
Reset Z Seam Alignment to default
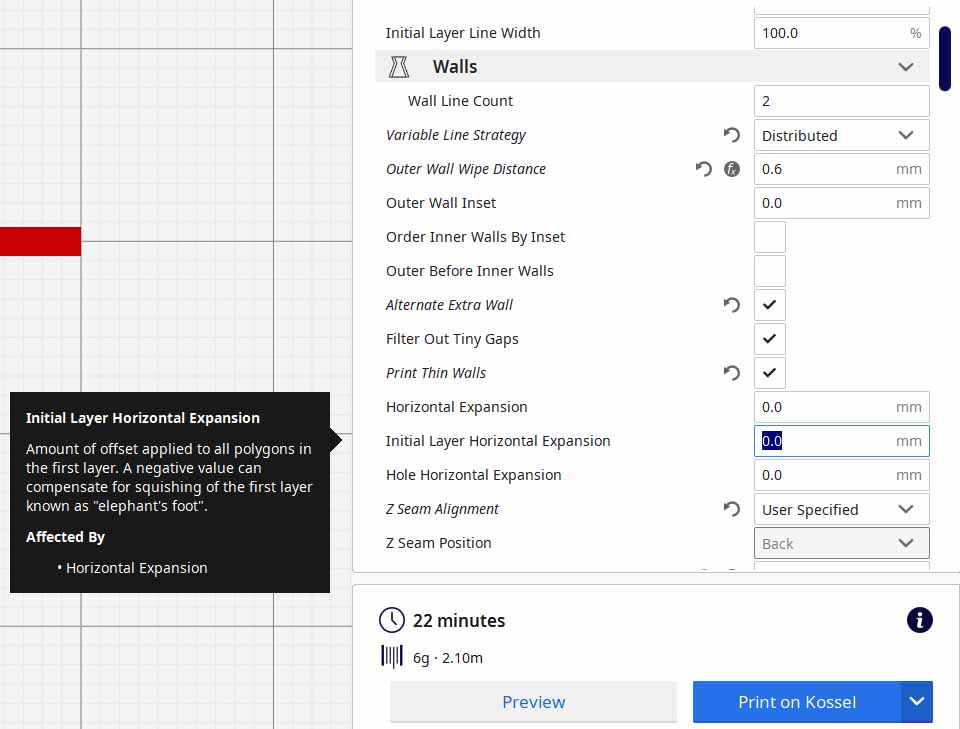click(732, 509)
